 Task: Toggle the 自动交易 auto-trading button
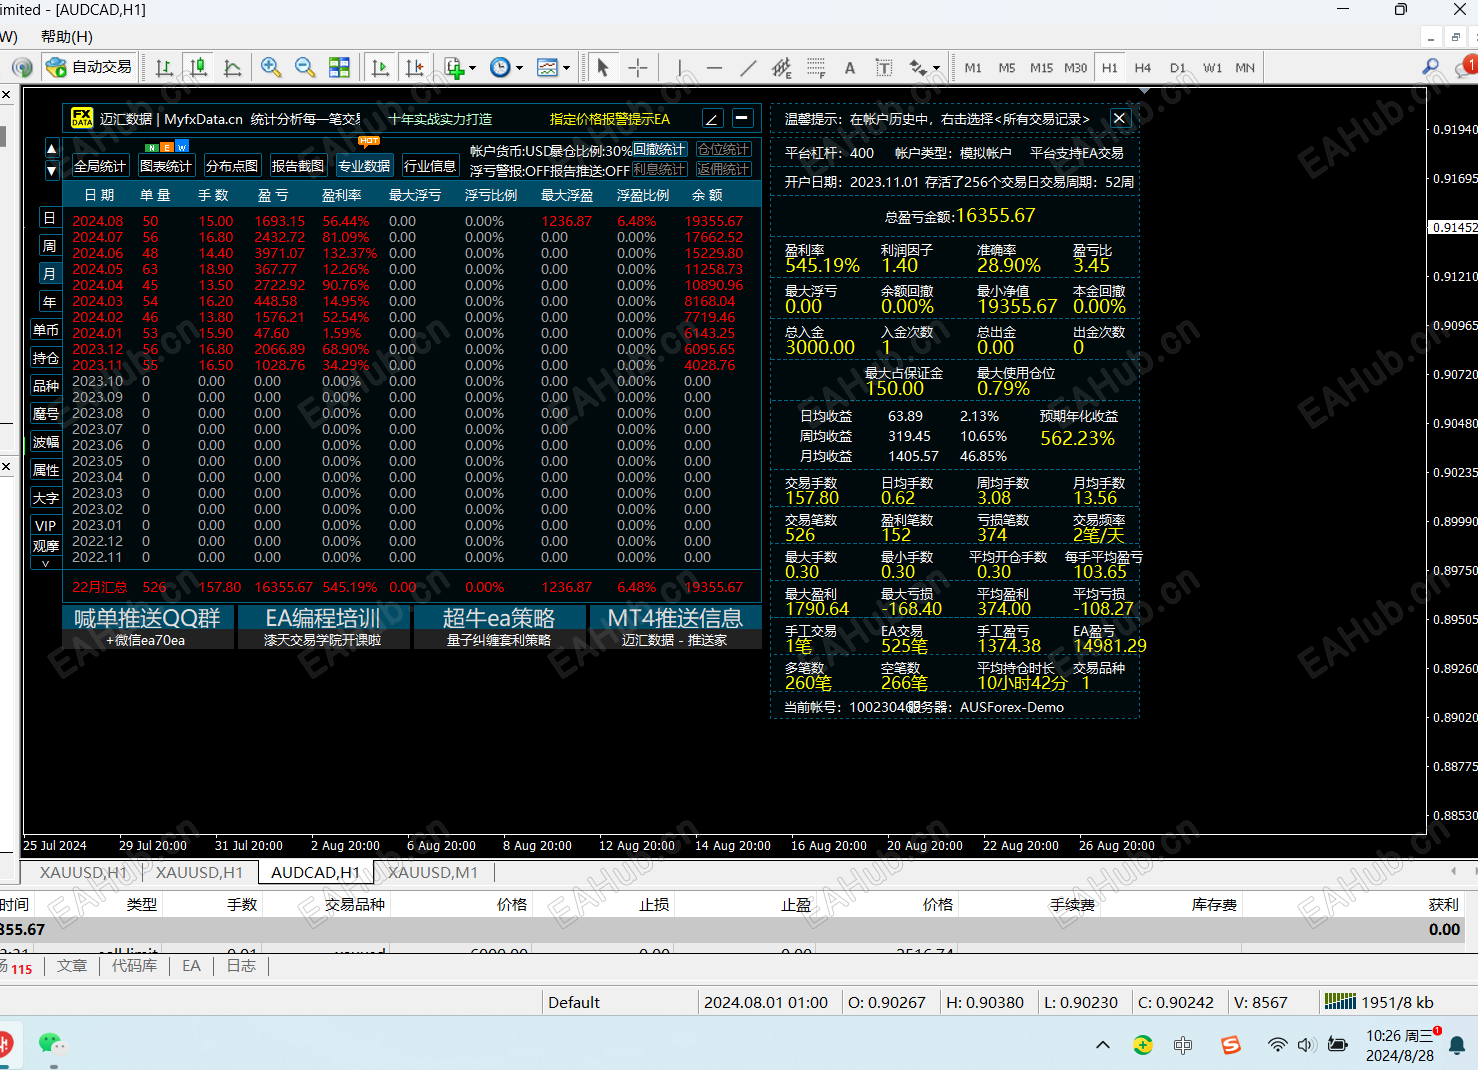tap(89, 67)
